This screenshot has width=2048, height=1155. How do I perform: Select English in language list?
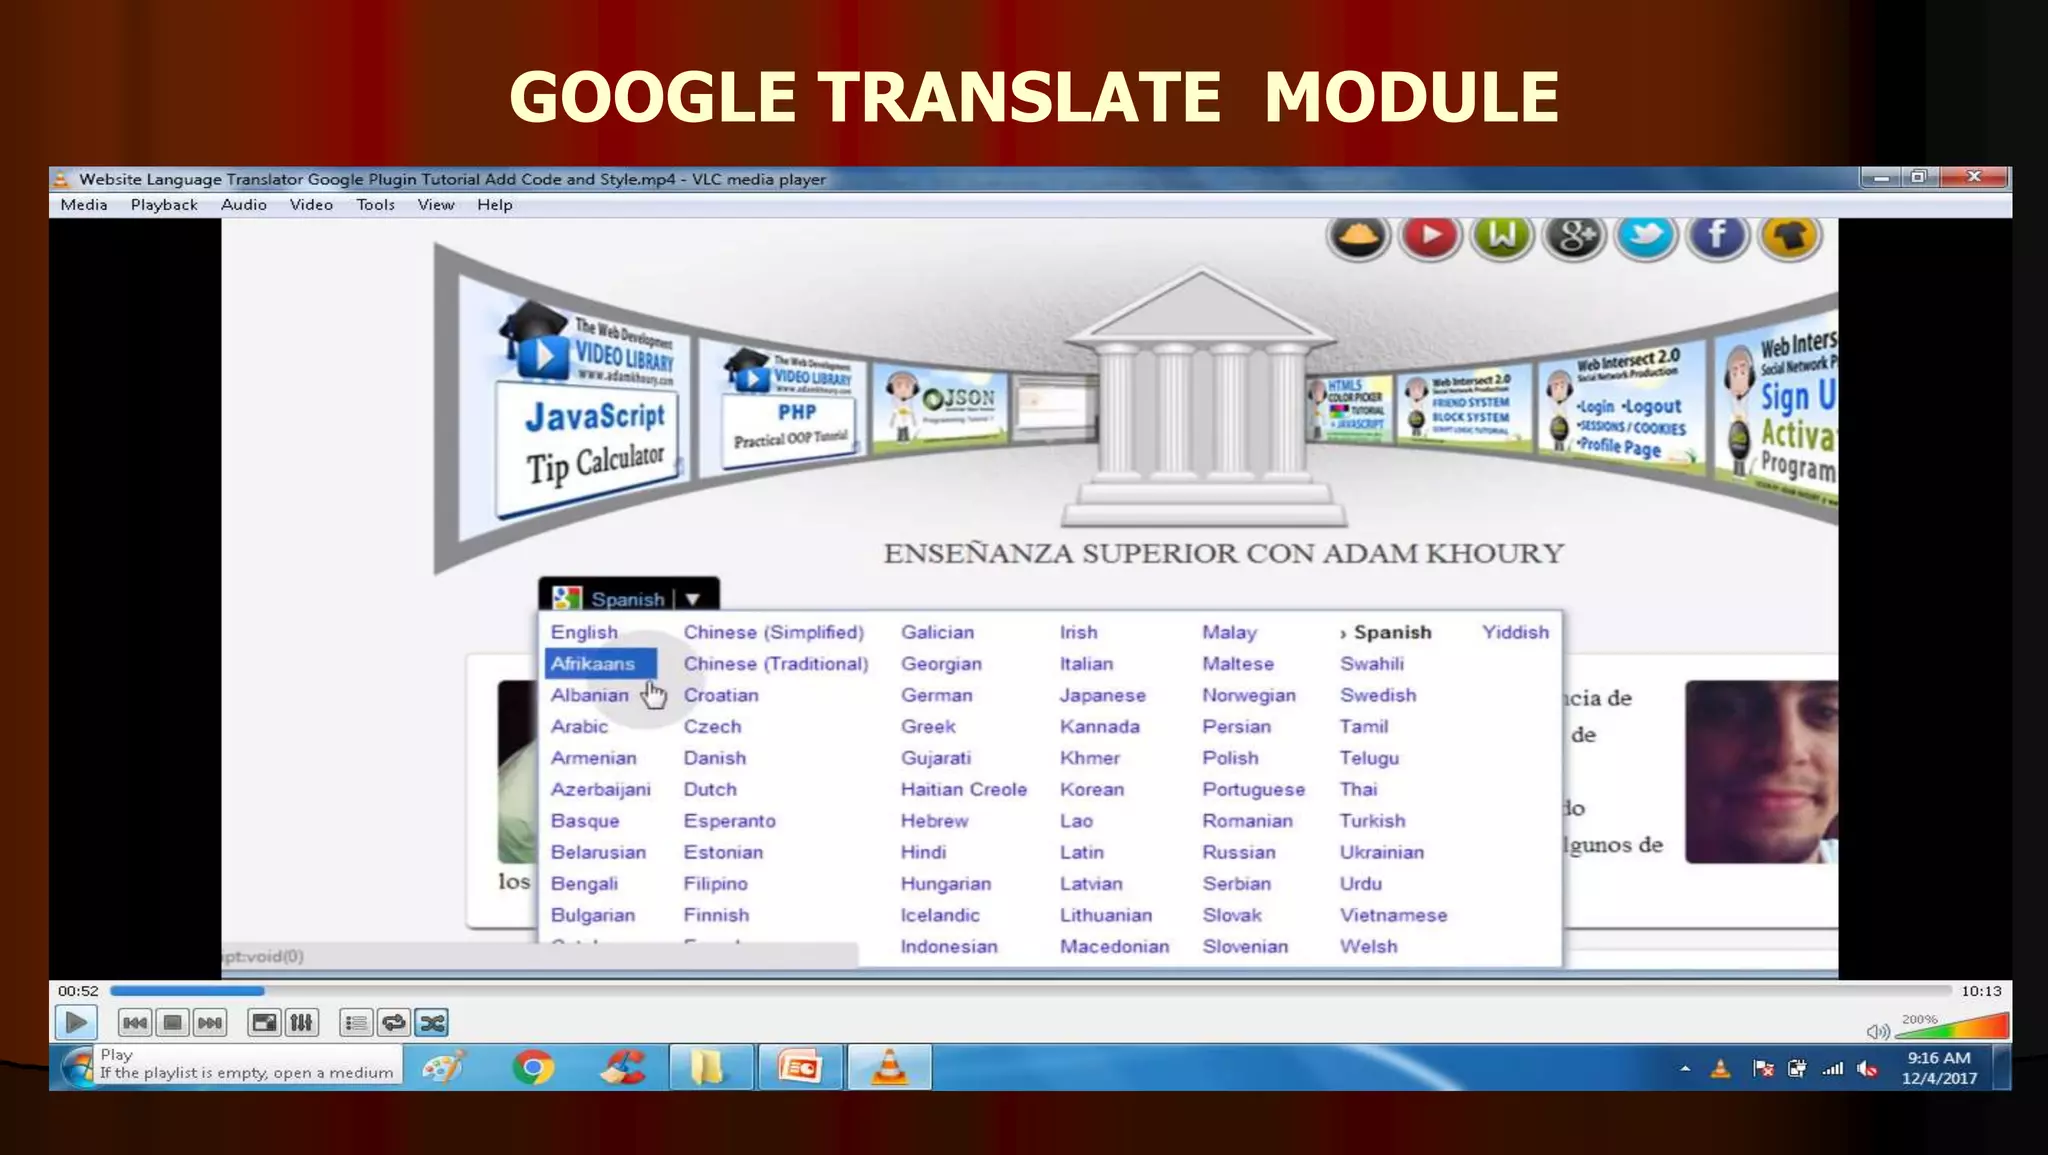584,632
